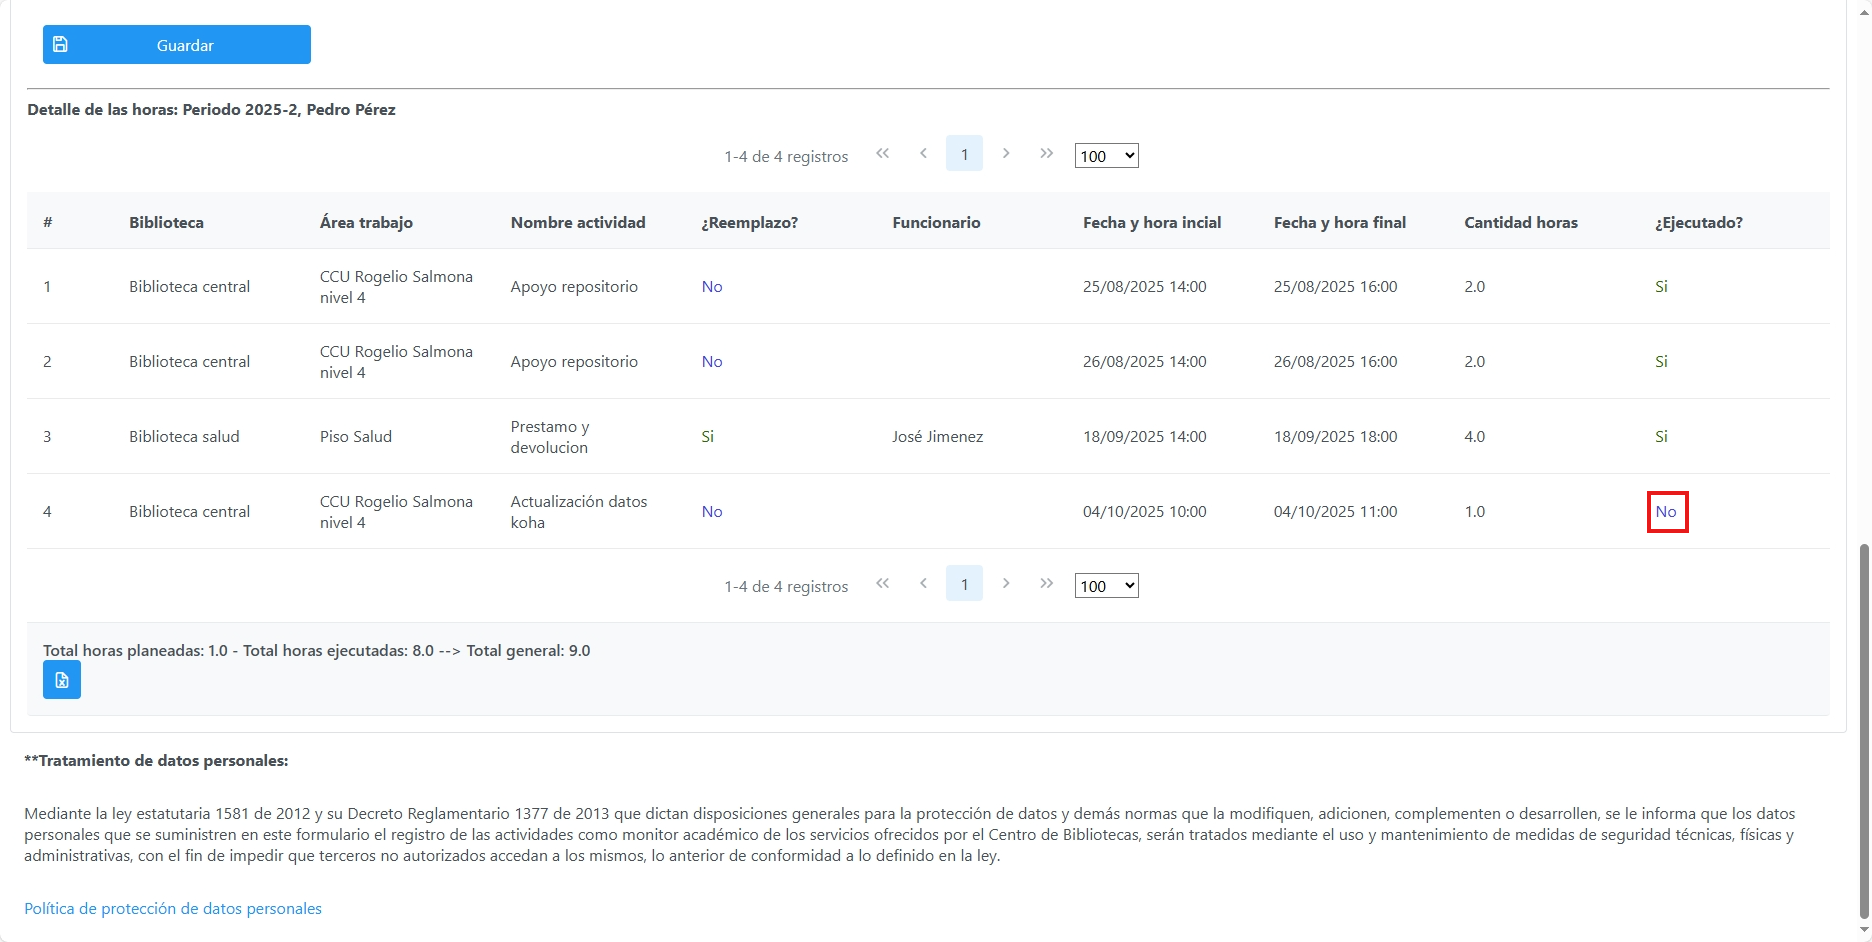The image size is (1872, 942).
Task: Click ¿Reemplazo? "Si" for Prestamo y devolucion
Action: pos(708,437)
